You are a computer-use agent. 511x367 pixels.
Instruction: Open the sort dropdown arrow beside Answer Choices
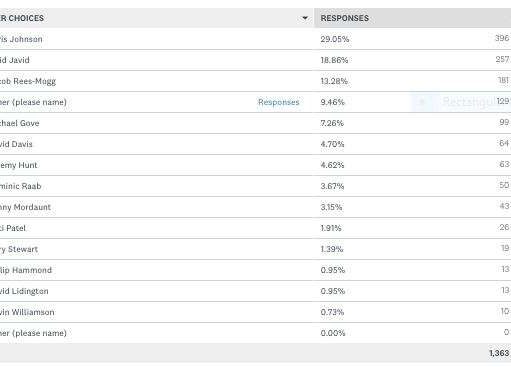point(305,18)
